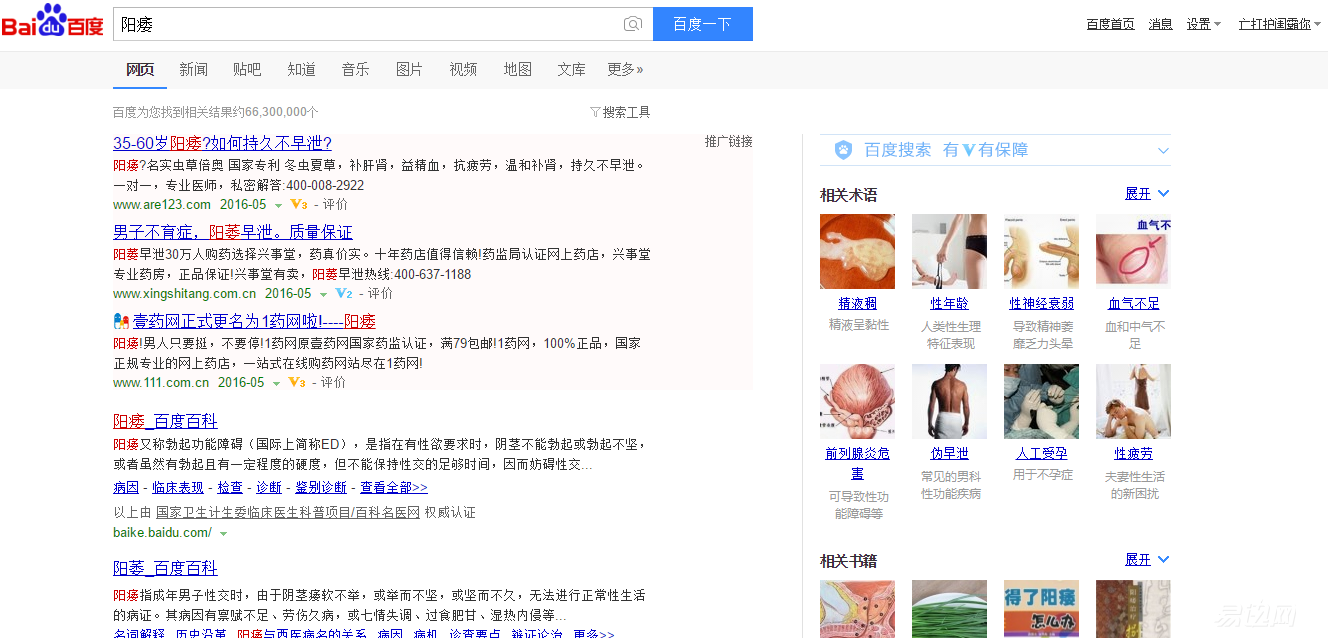Screen dimensions: 1328x638
Task: Click the 推广链接 label
Action: (x=728, y=141)
